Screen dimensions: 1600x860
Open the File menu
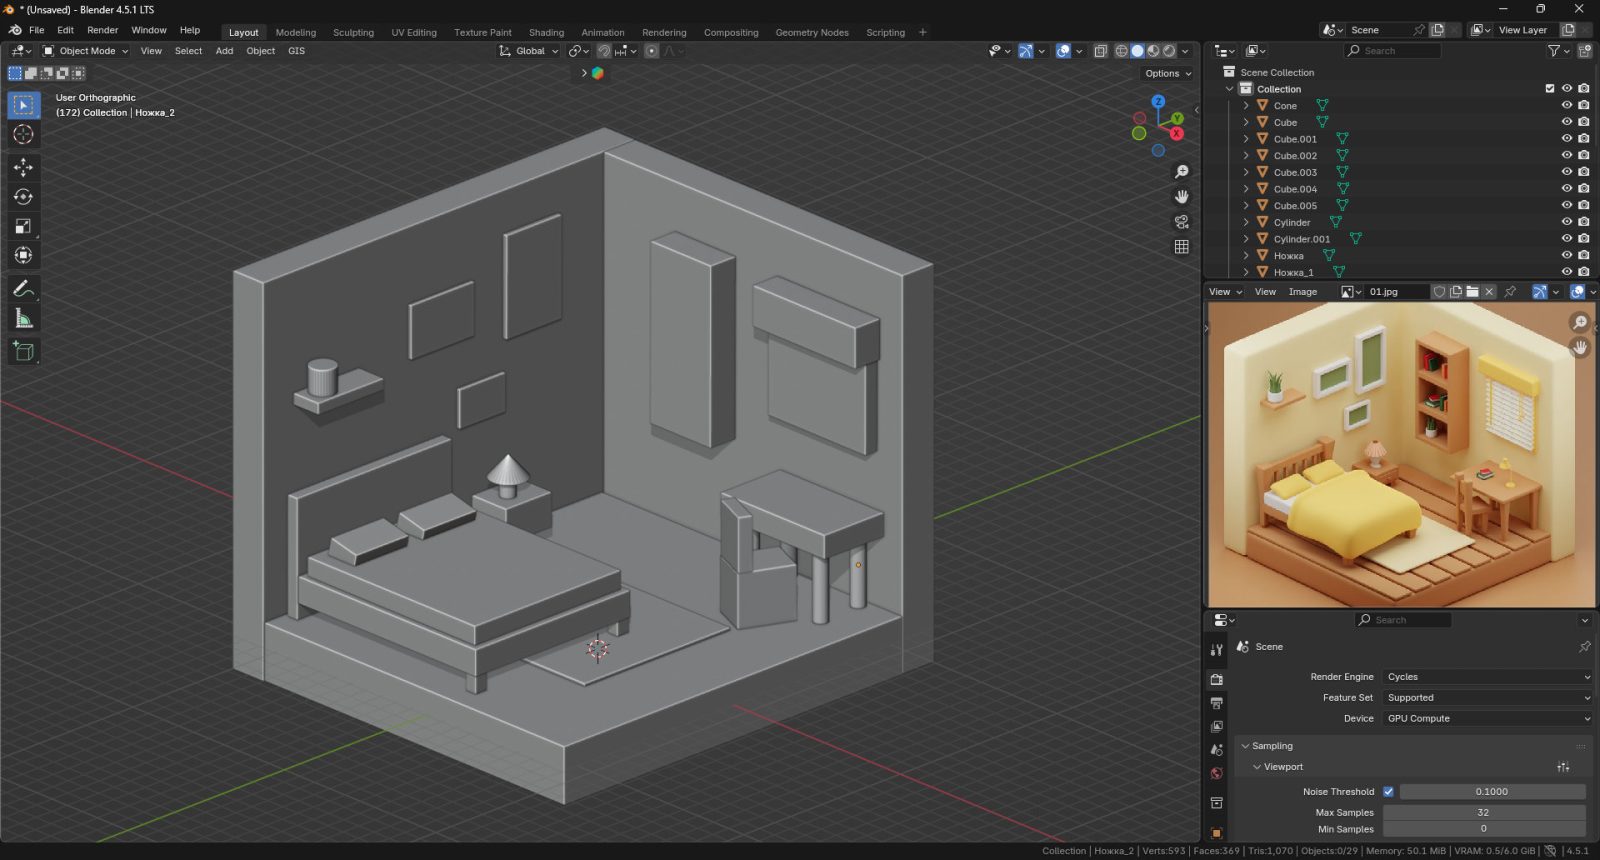click(x=37, y=30)
